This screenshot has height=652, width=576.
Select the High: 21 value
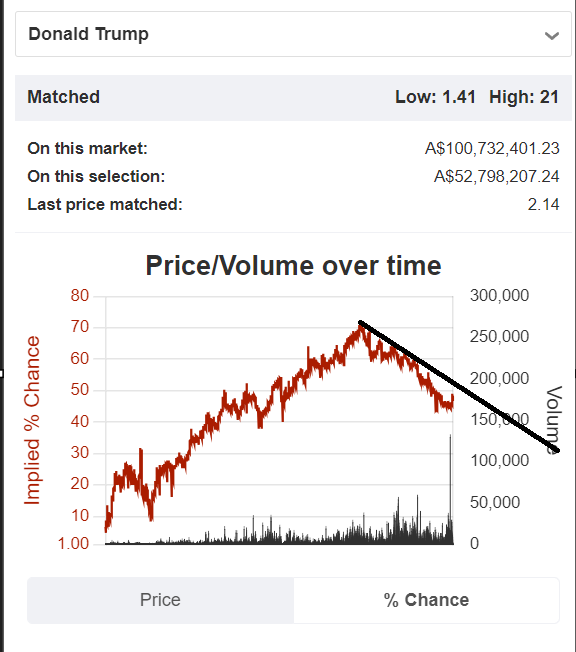pyautogui.click(x=524, y=97)
